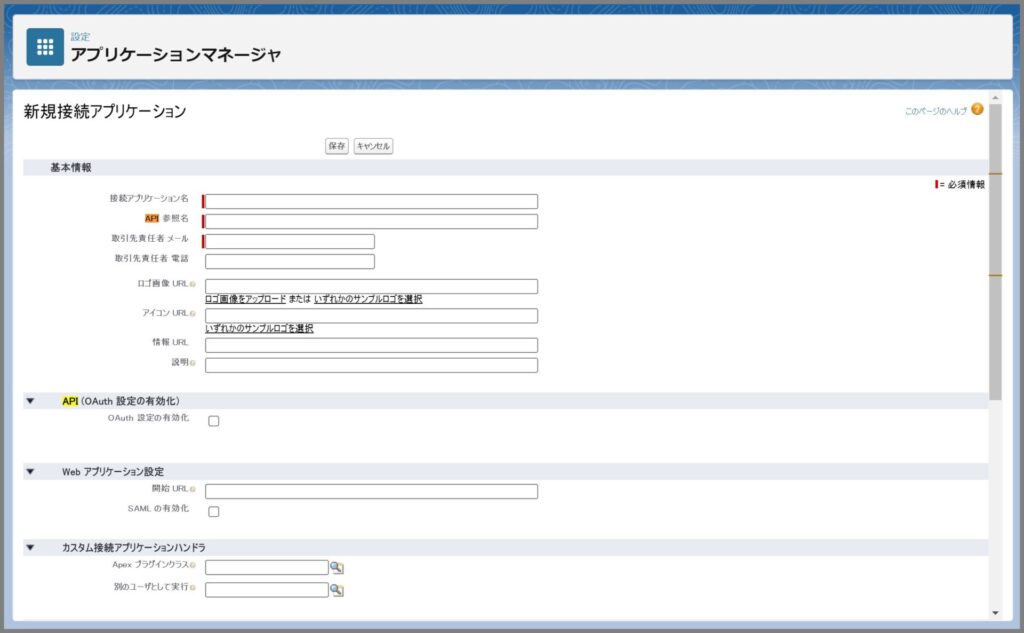Open the 設定 breadcrumb link
Viewport: 1024px width, 633px height.
click(81, 35)
